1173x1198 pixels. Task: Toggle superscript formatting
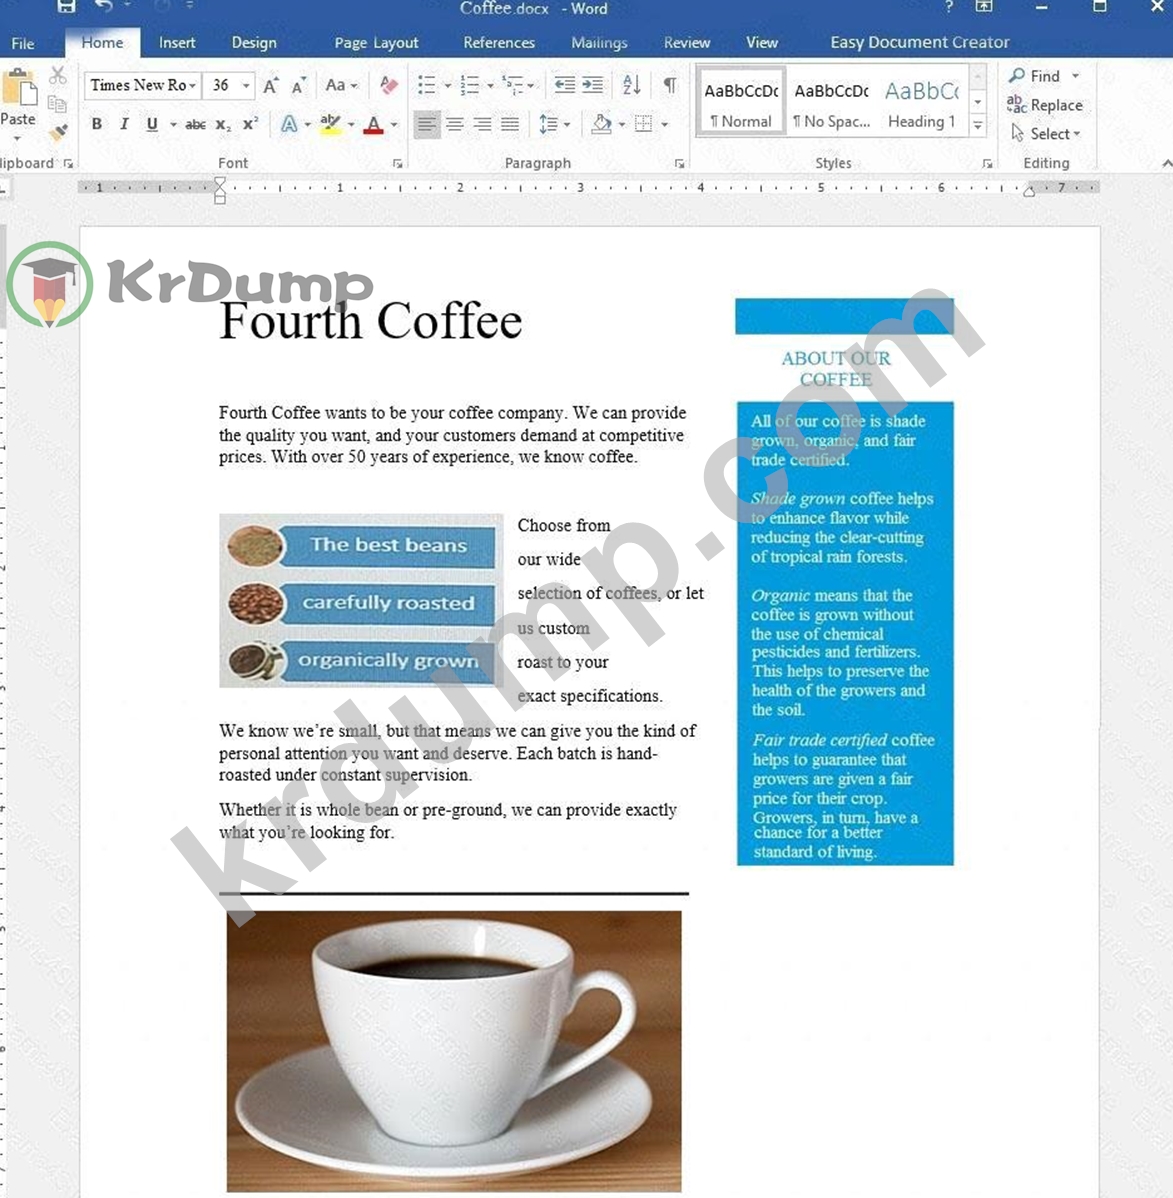[250, 125]
